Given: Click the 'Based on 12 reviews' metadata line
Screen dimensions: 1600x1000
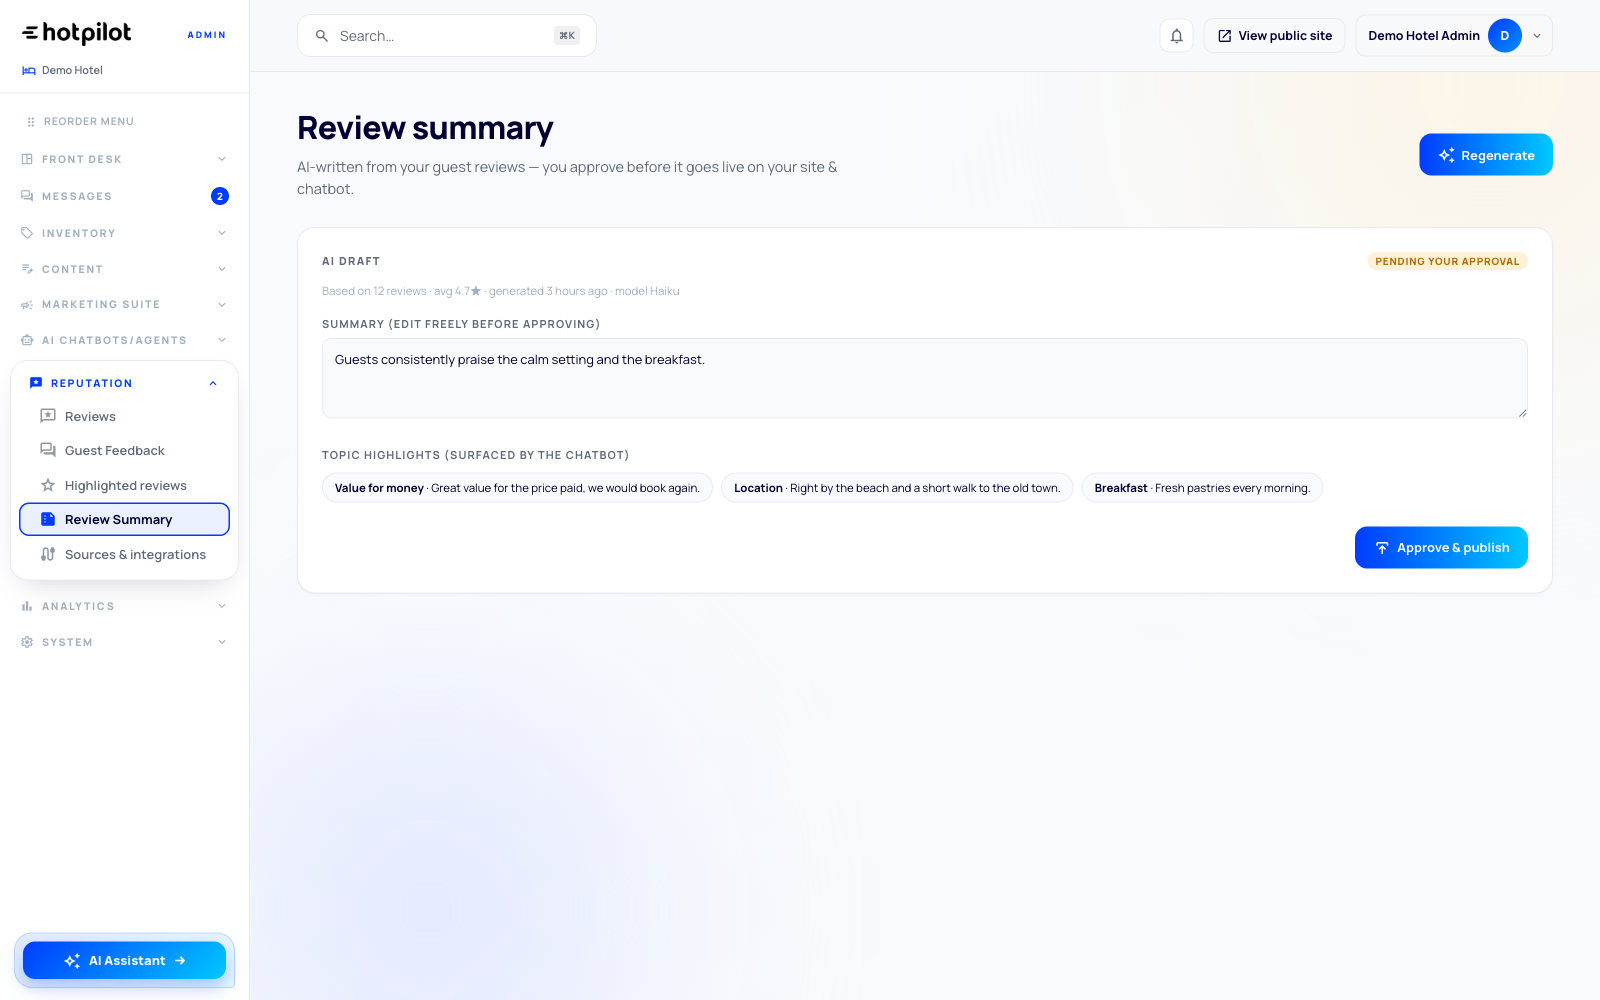Looking at the screenshot, I should 500,291.
